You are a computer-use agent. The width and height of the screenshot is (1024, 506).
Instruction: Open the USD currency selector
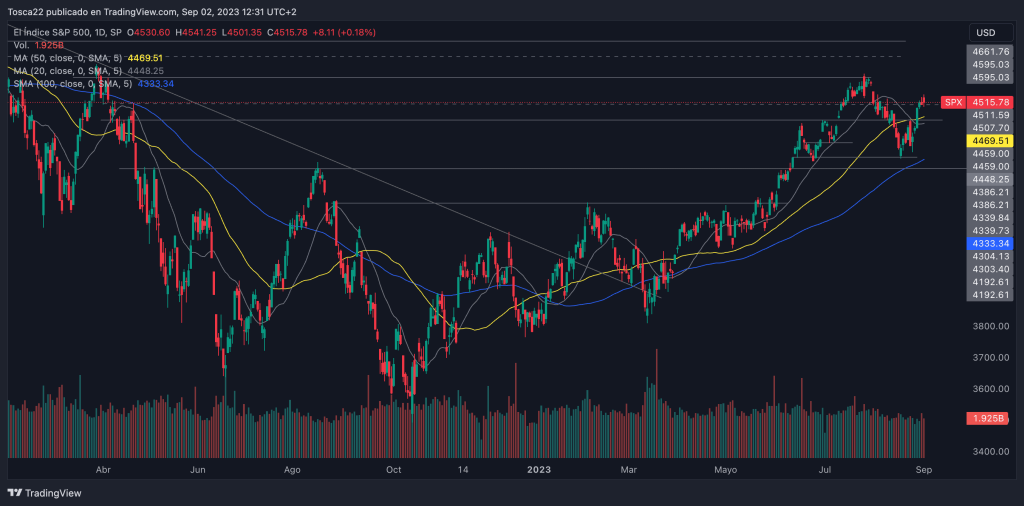pyautogui.click(x=986, y=31)
